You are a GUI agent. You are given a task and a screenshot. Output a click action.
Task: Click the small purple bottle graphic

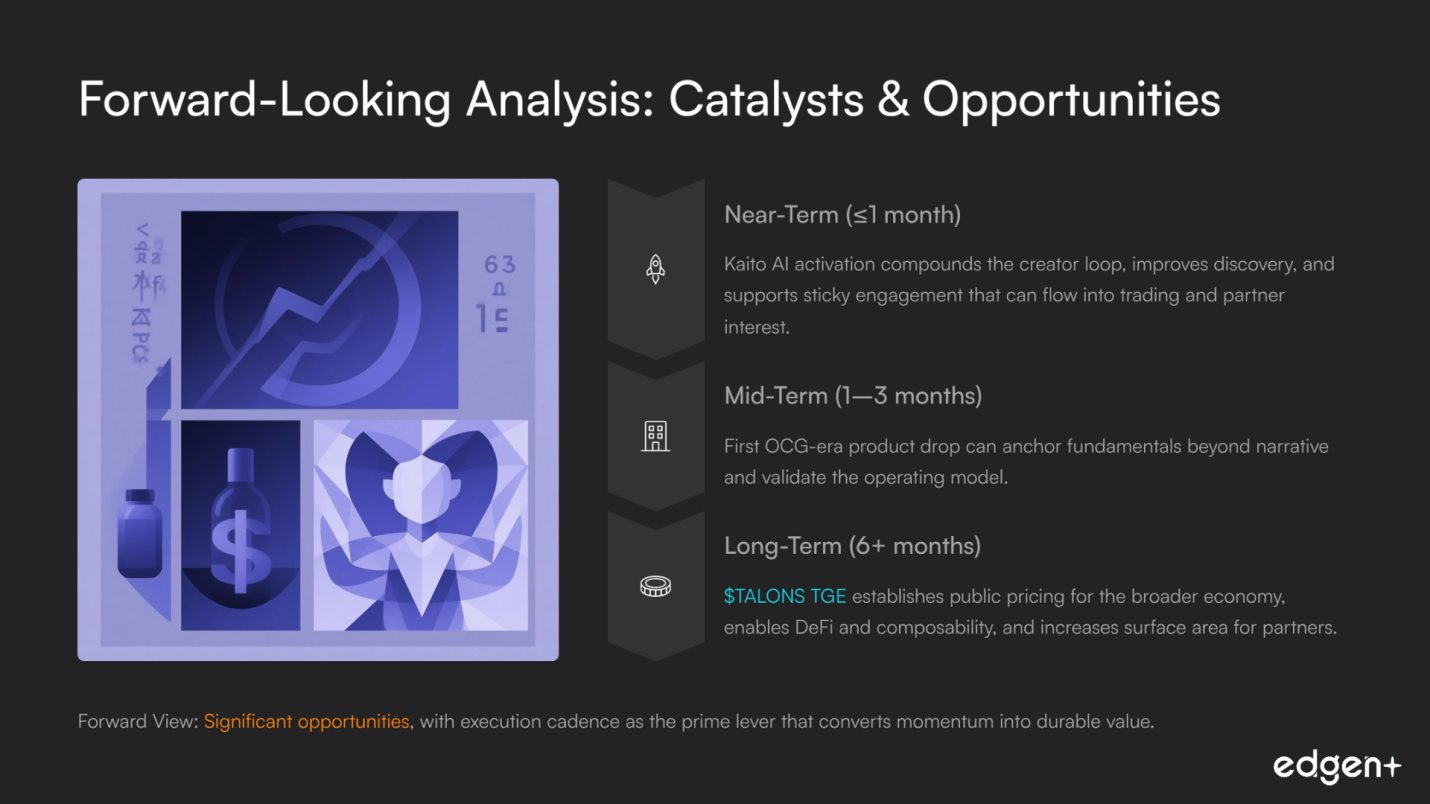point(140,533)
